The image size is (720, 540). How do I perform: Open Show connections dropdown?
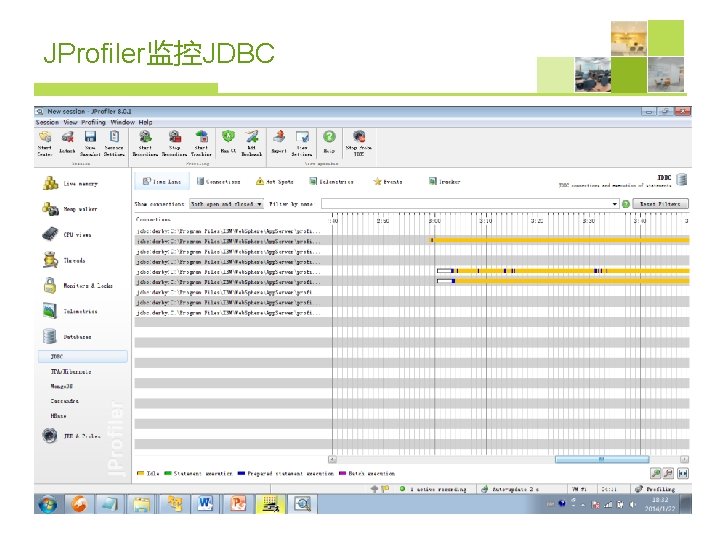226,204
